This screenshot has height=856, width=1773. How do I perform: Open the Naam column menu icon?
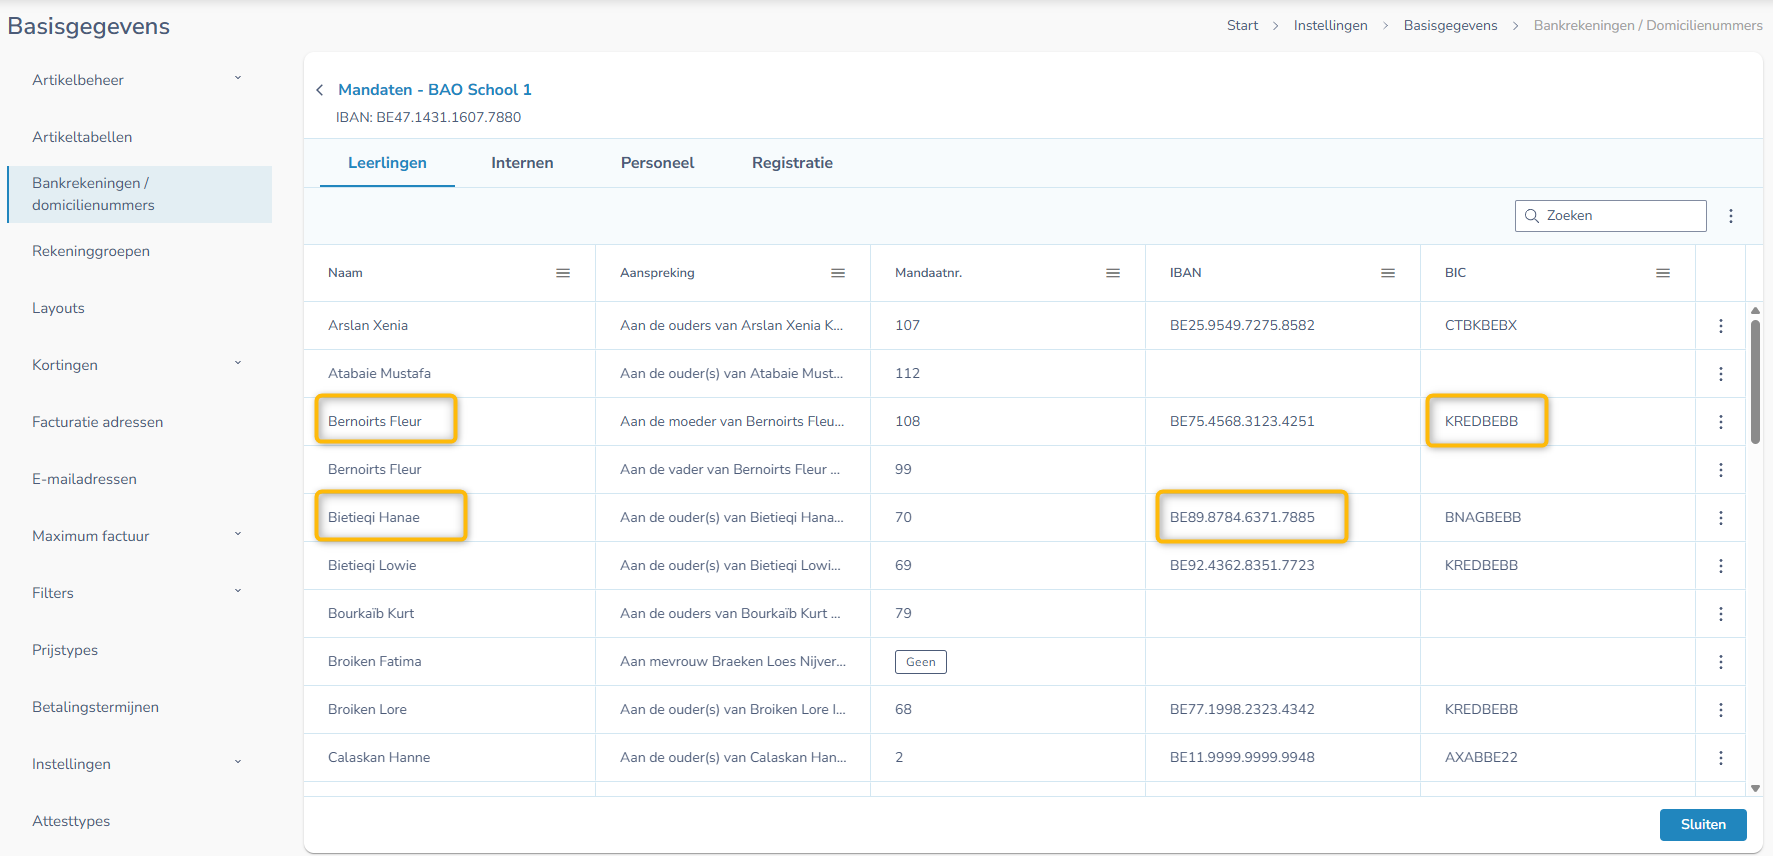coord(563,273)
